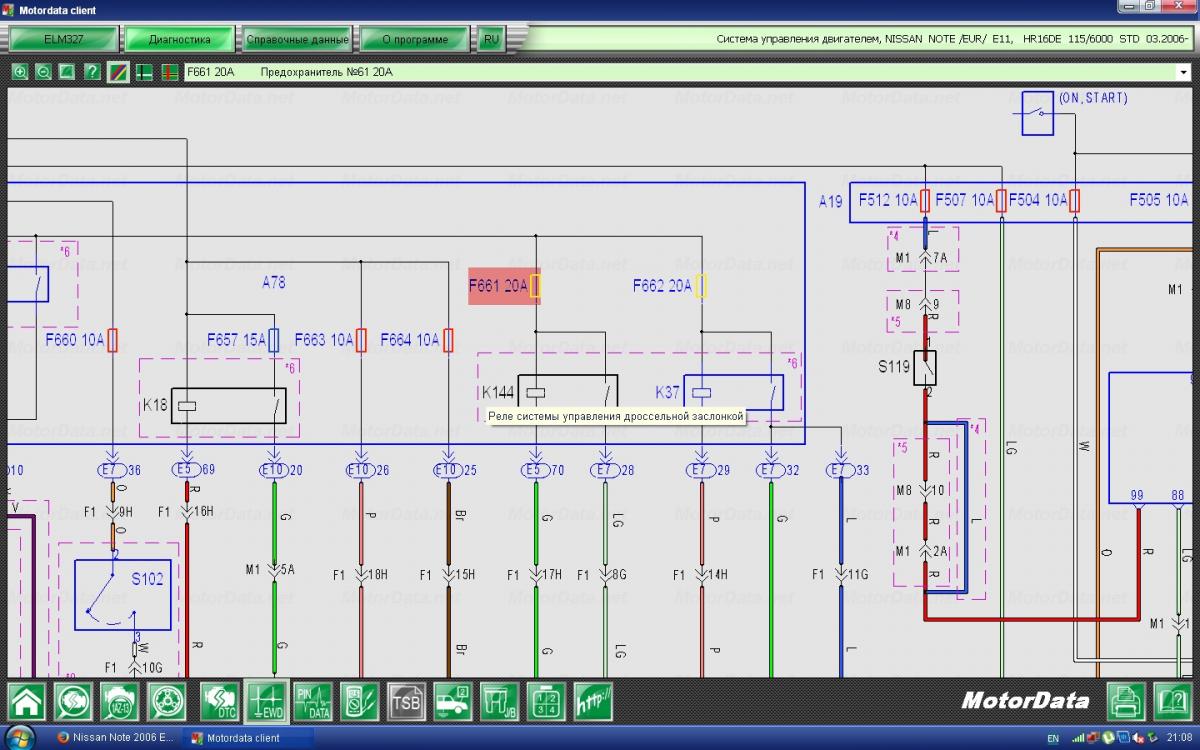Open the J/B fuse box icon
The image size is (1200, 750).
499,701
